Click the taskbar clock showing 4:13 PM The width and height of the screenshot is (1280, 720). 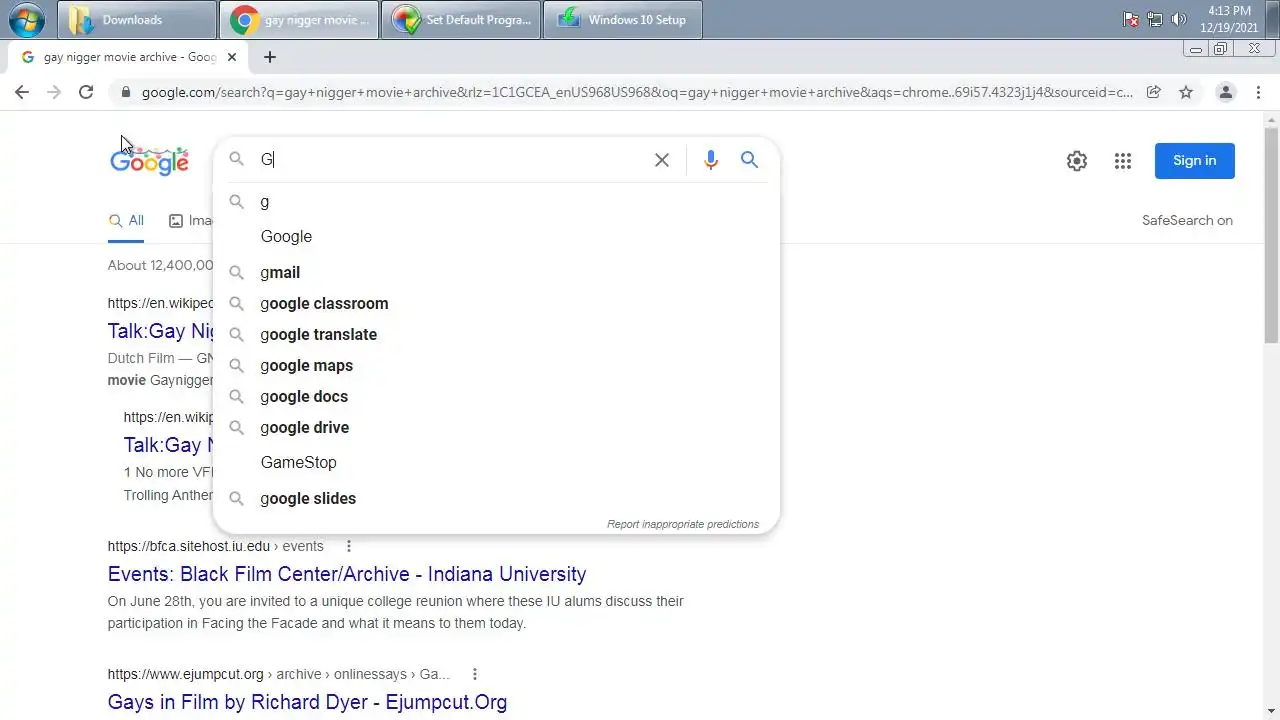[x=1229, y=19]
